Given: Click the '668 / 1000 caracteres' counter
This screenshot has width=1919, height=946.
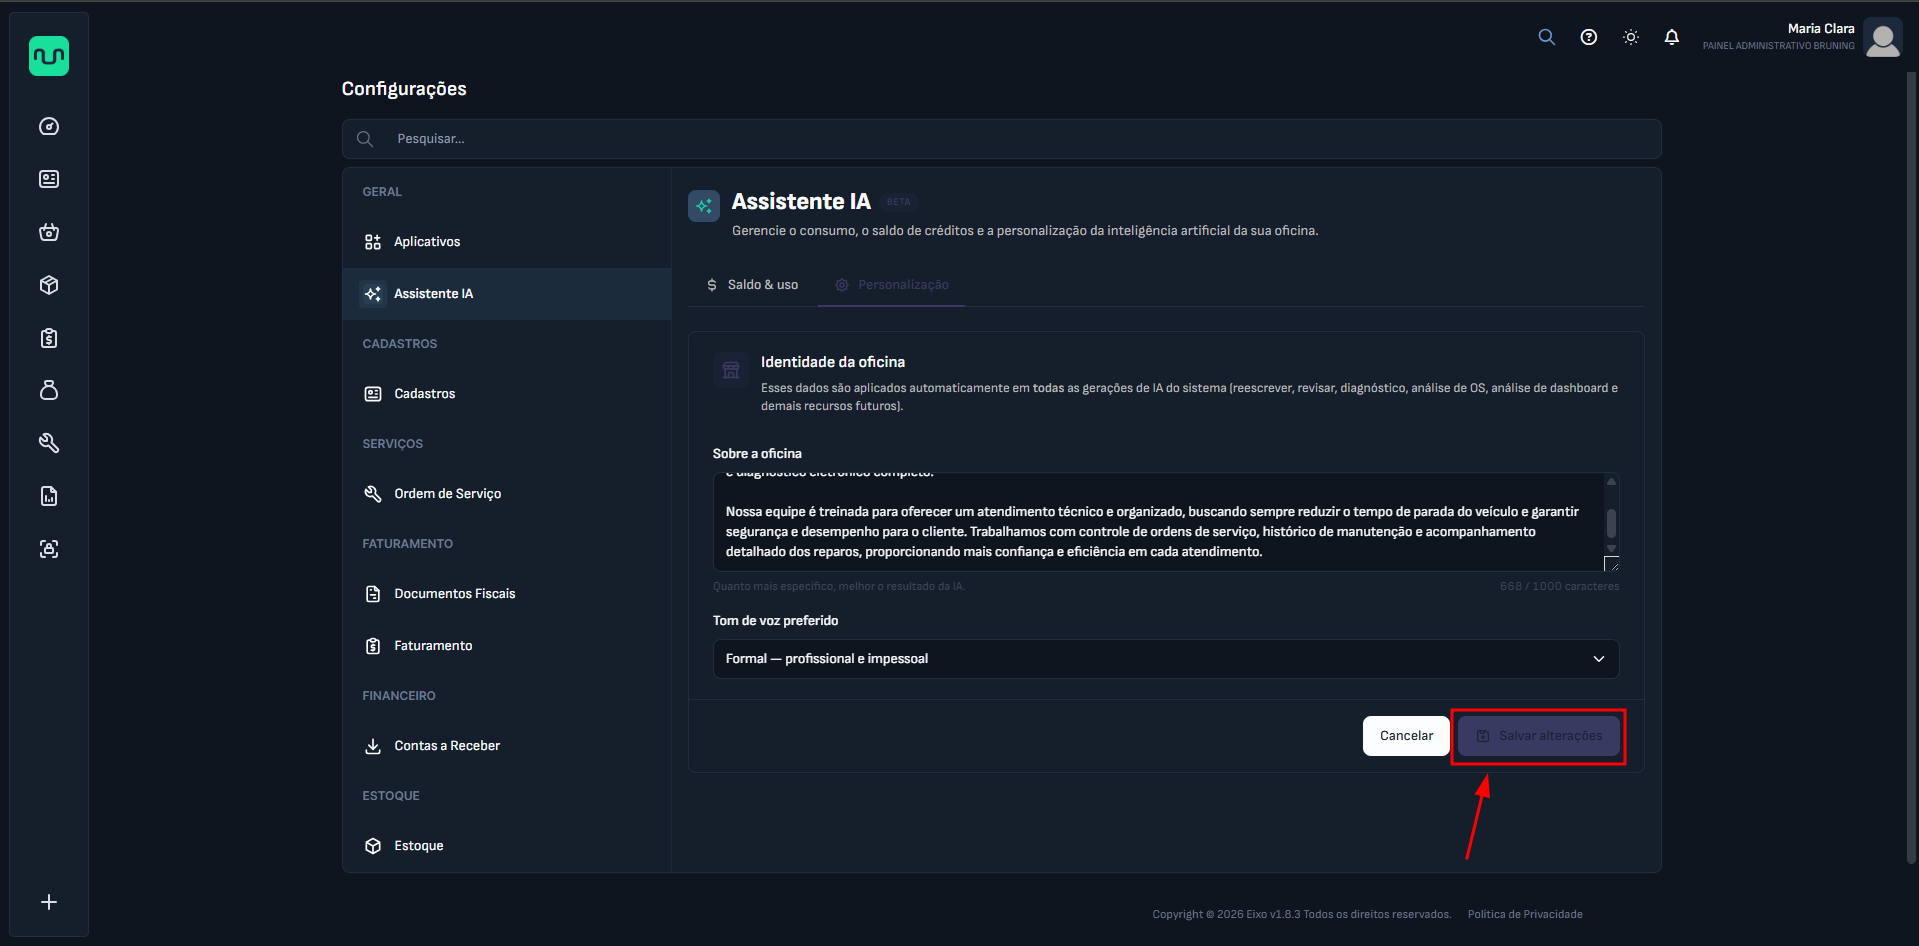Looking at the screenshot, I should 1559,587.
